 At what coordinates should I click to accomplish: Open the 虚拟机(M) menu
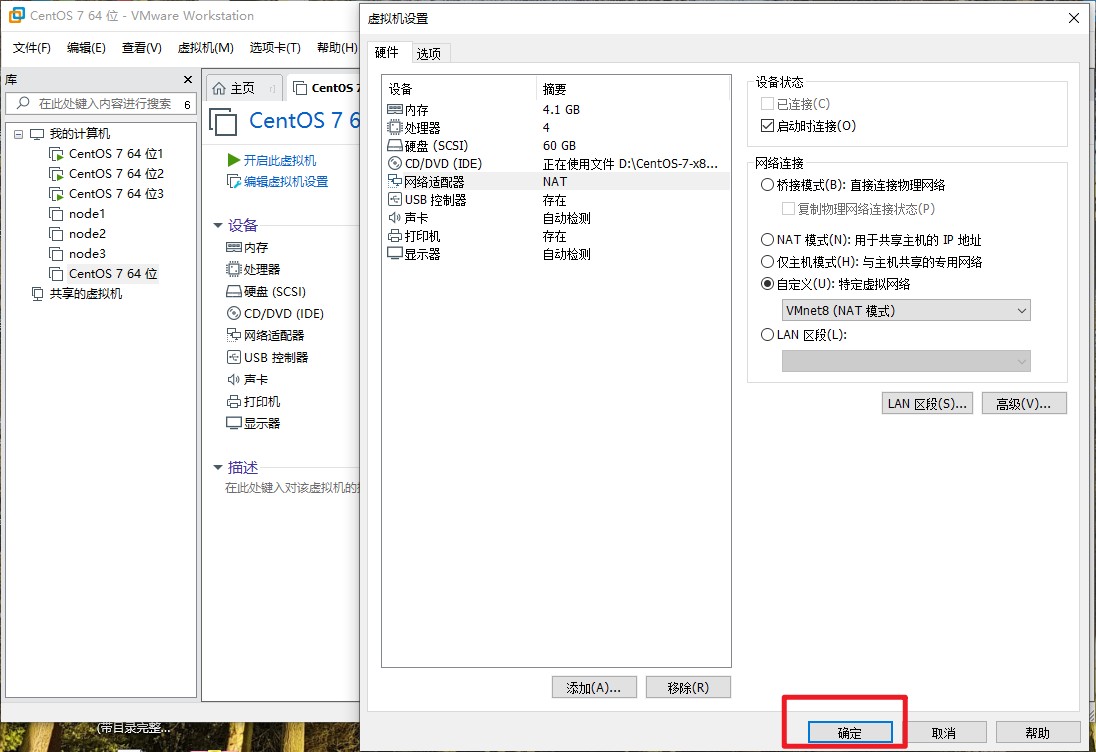click(x=206, y=48)
